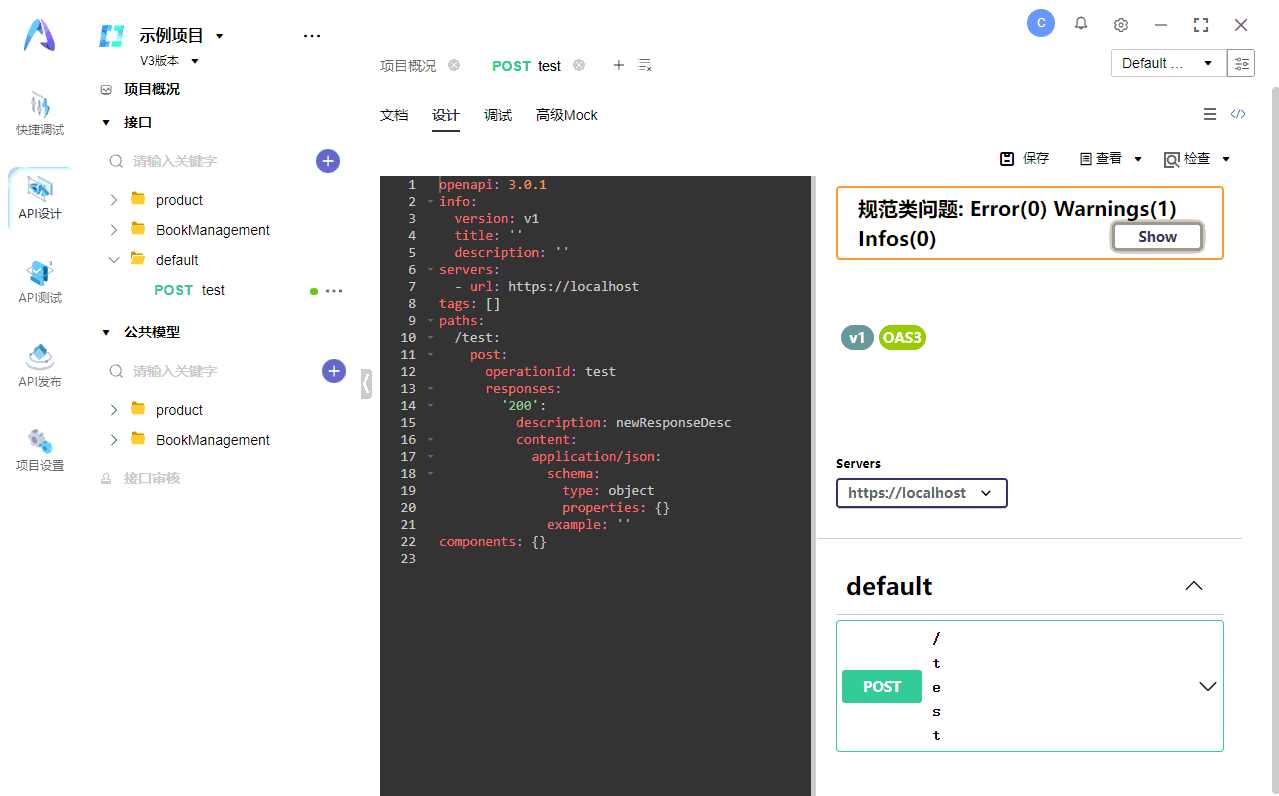The height and width of the screenshot is (796, 1279).
Task: Select the 项目概况 open tab
Action: tap(408, 66)
